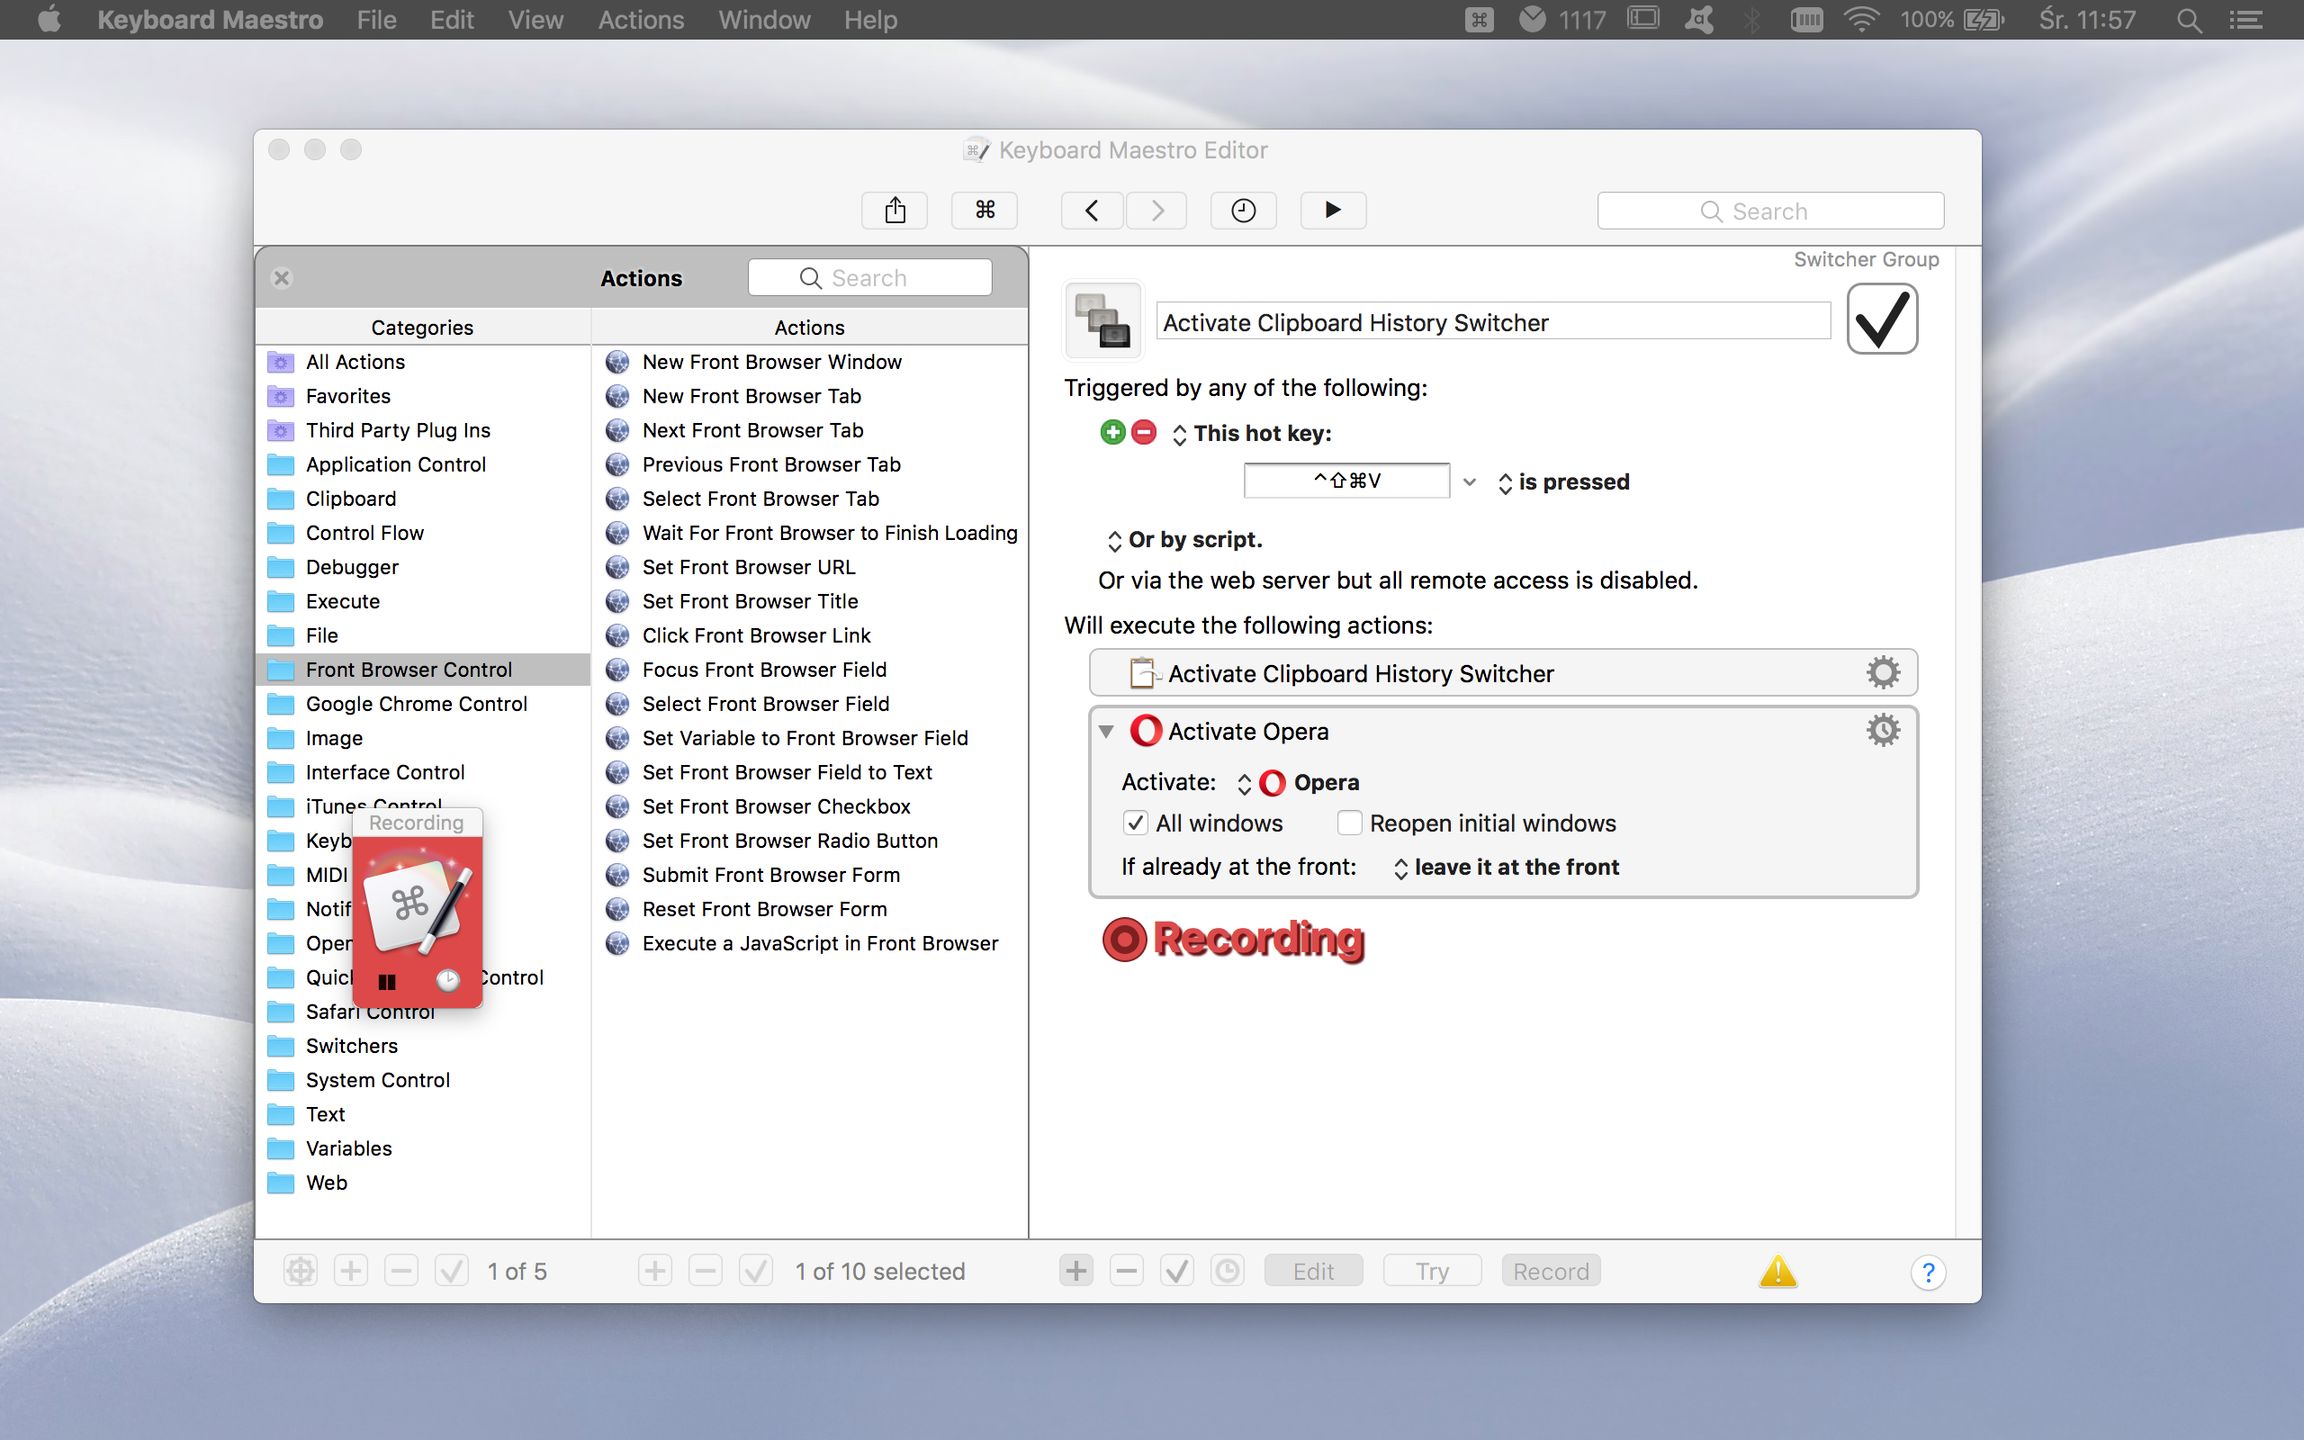
Task: Select Clipboard category in list
Action: point(350,498)
